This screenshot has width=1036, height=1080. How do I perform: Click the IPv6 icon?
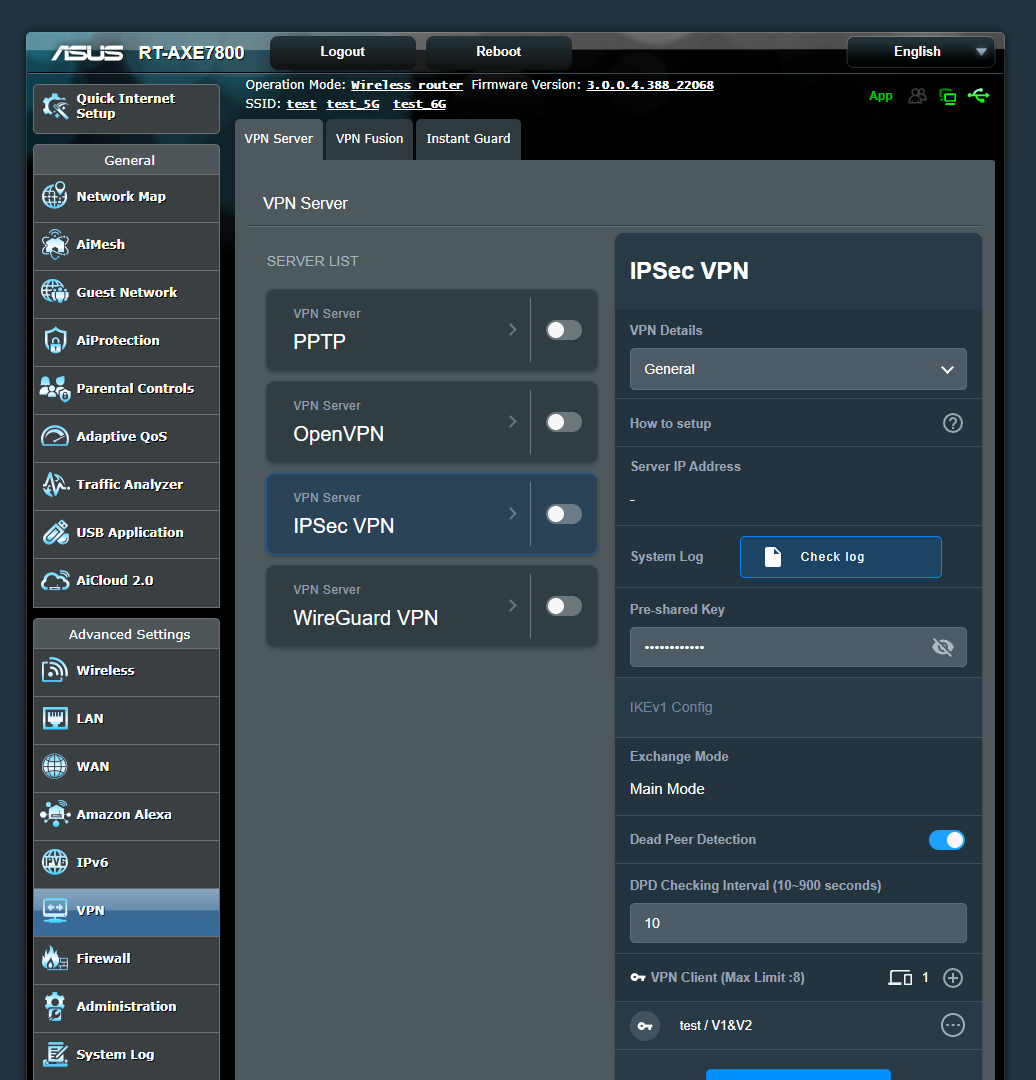click(x=55, y=862)
